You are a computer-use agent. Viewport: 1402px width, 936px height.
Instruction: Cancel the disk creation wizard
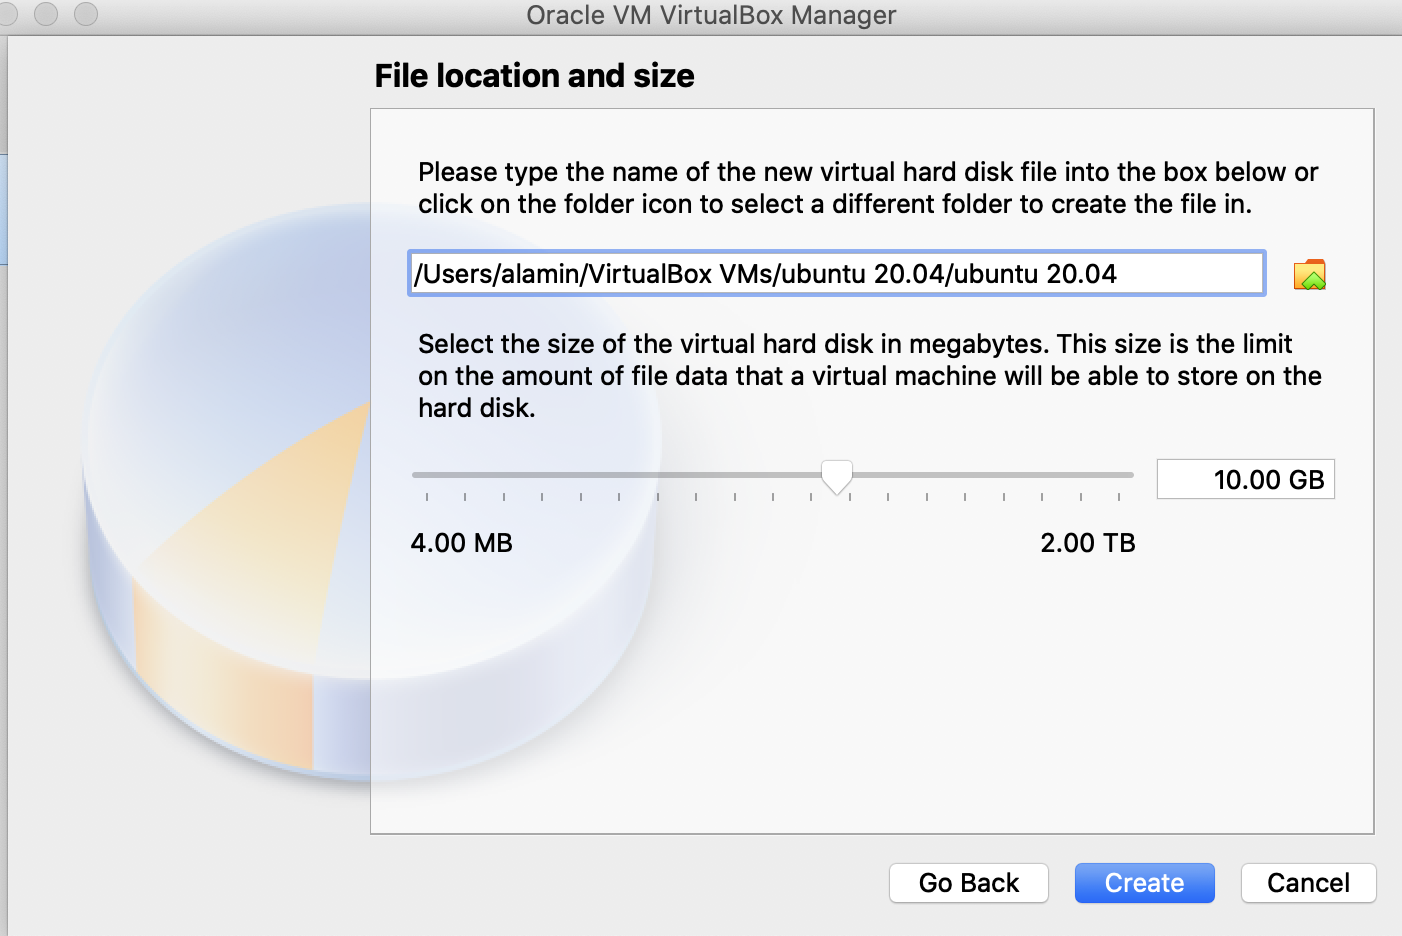1308,883
